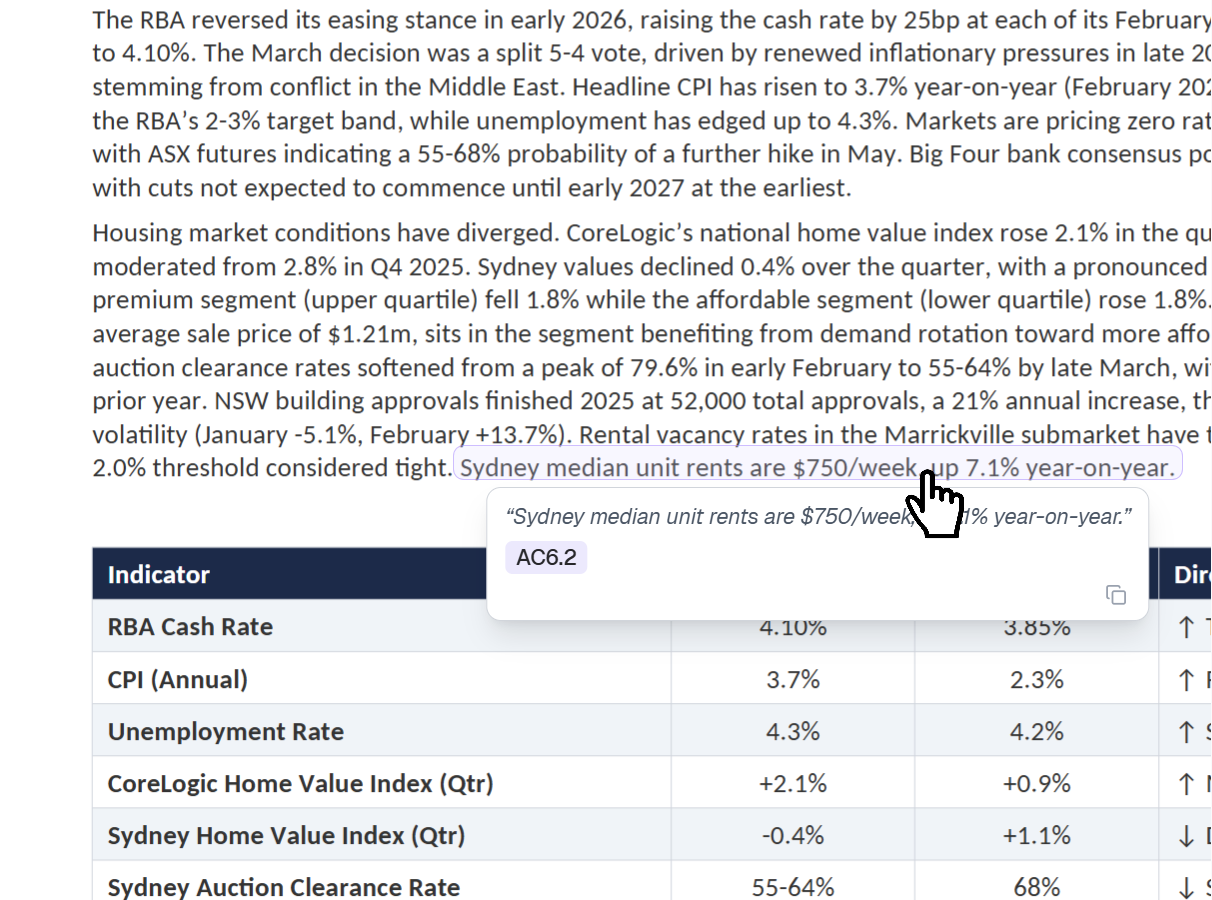
Task: Click the Indicator column header
Action: (x=159, y=575)
